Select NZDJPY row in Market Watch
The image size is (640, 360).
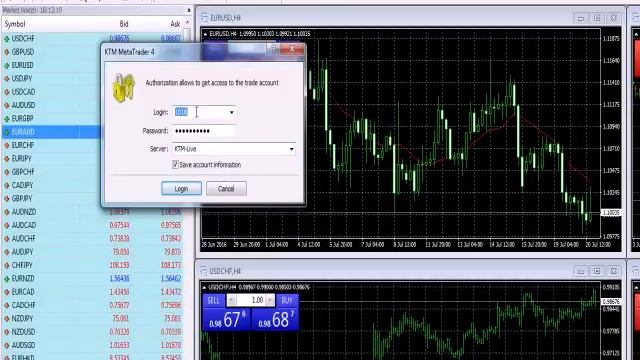(x=92, y=318)
